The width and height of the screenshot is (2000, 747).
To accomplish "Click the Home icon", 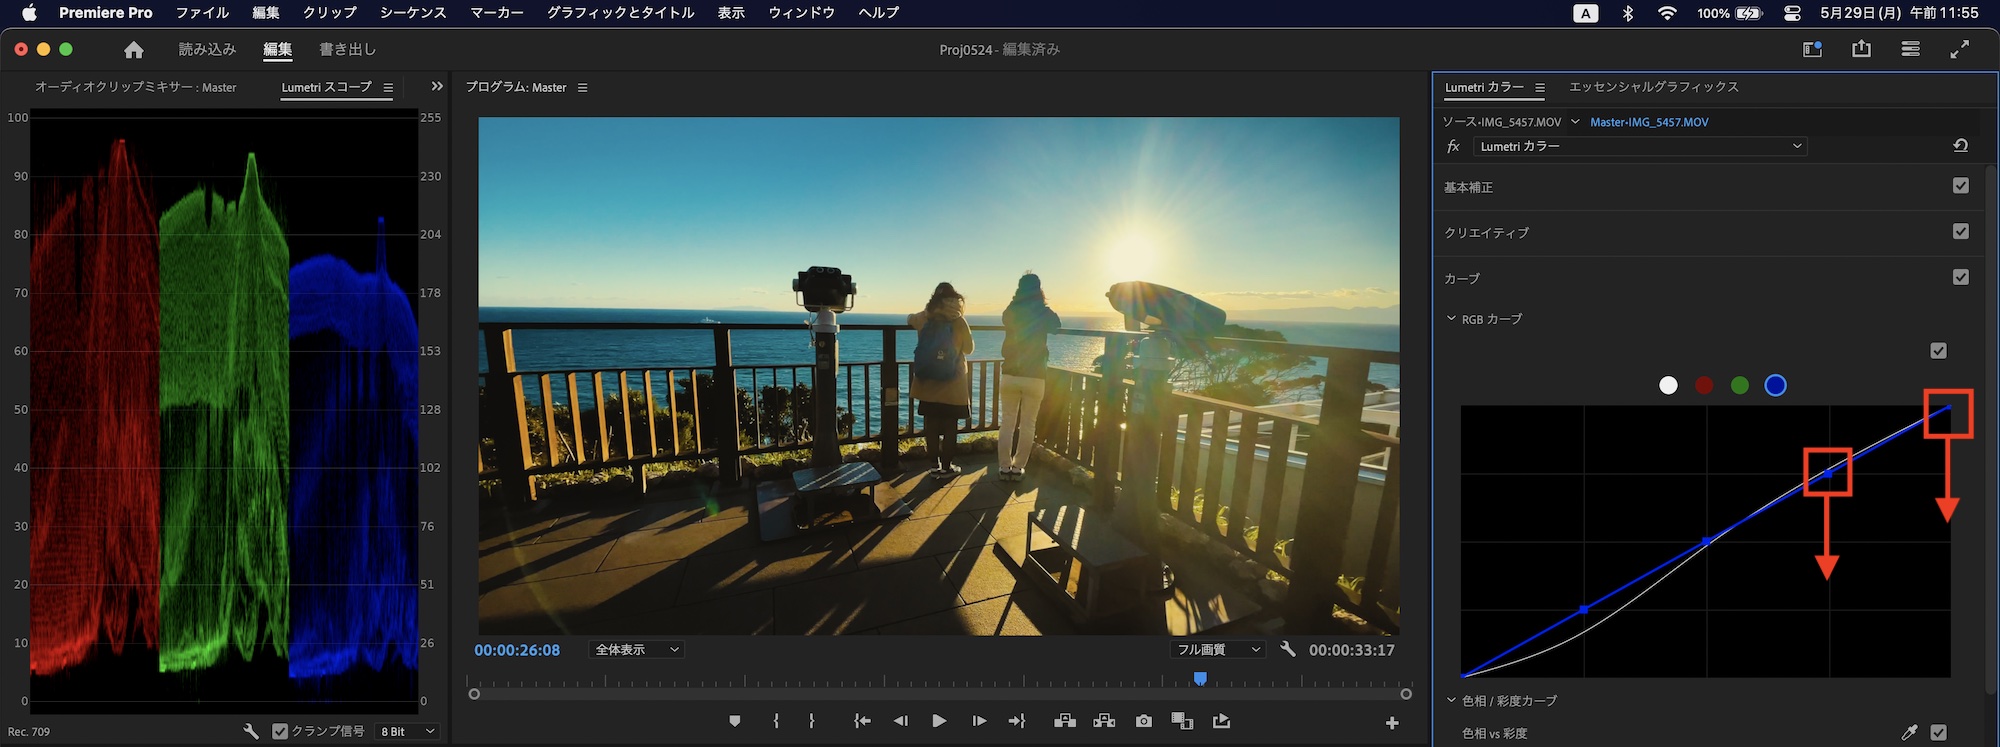I will click(134, 50).
